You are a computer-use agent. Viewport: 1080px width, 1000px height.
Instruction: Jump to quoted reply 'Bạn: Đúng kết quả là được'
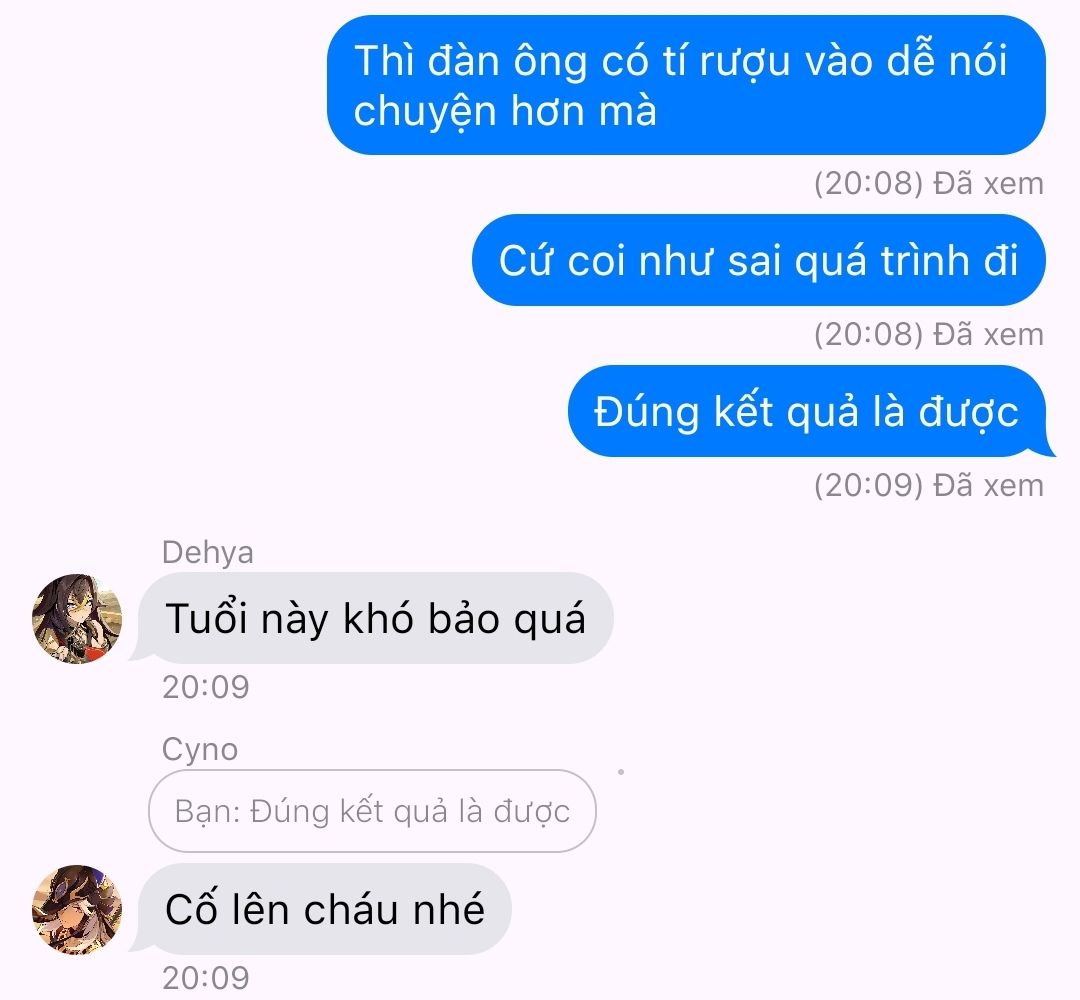(x=372, y=811)
